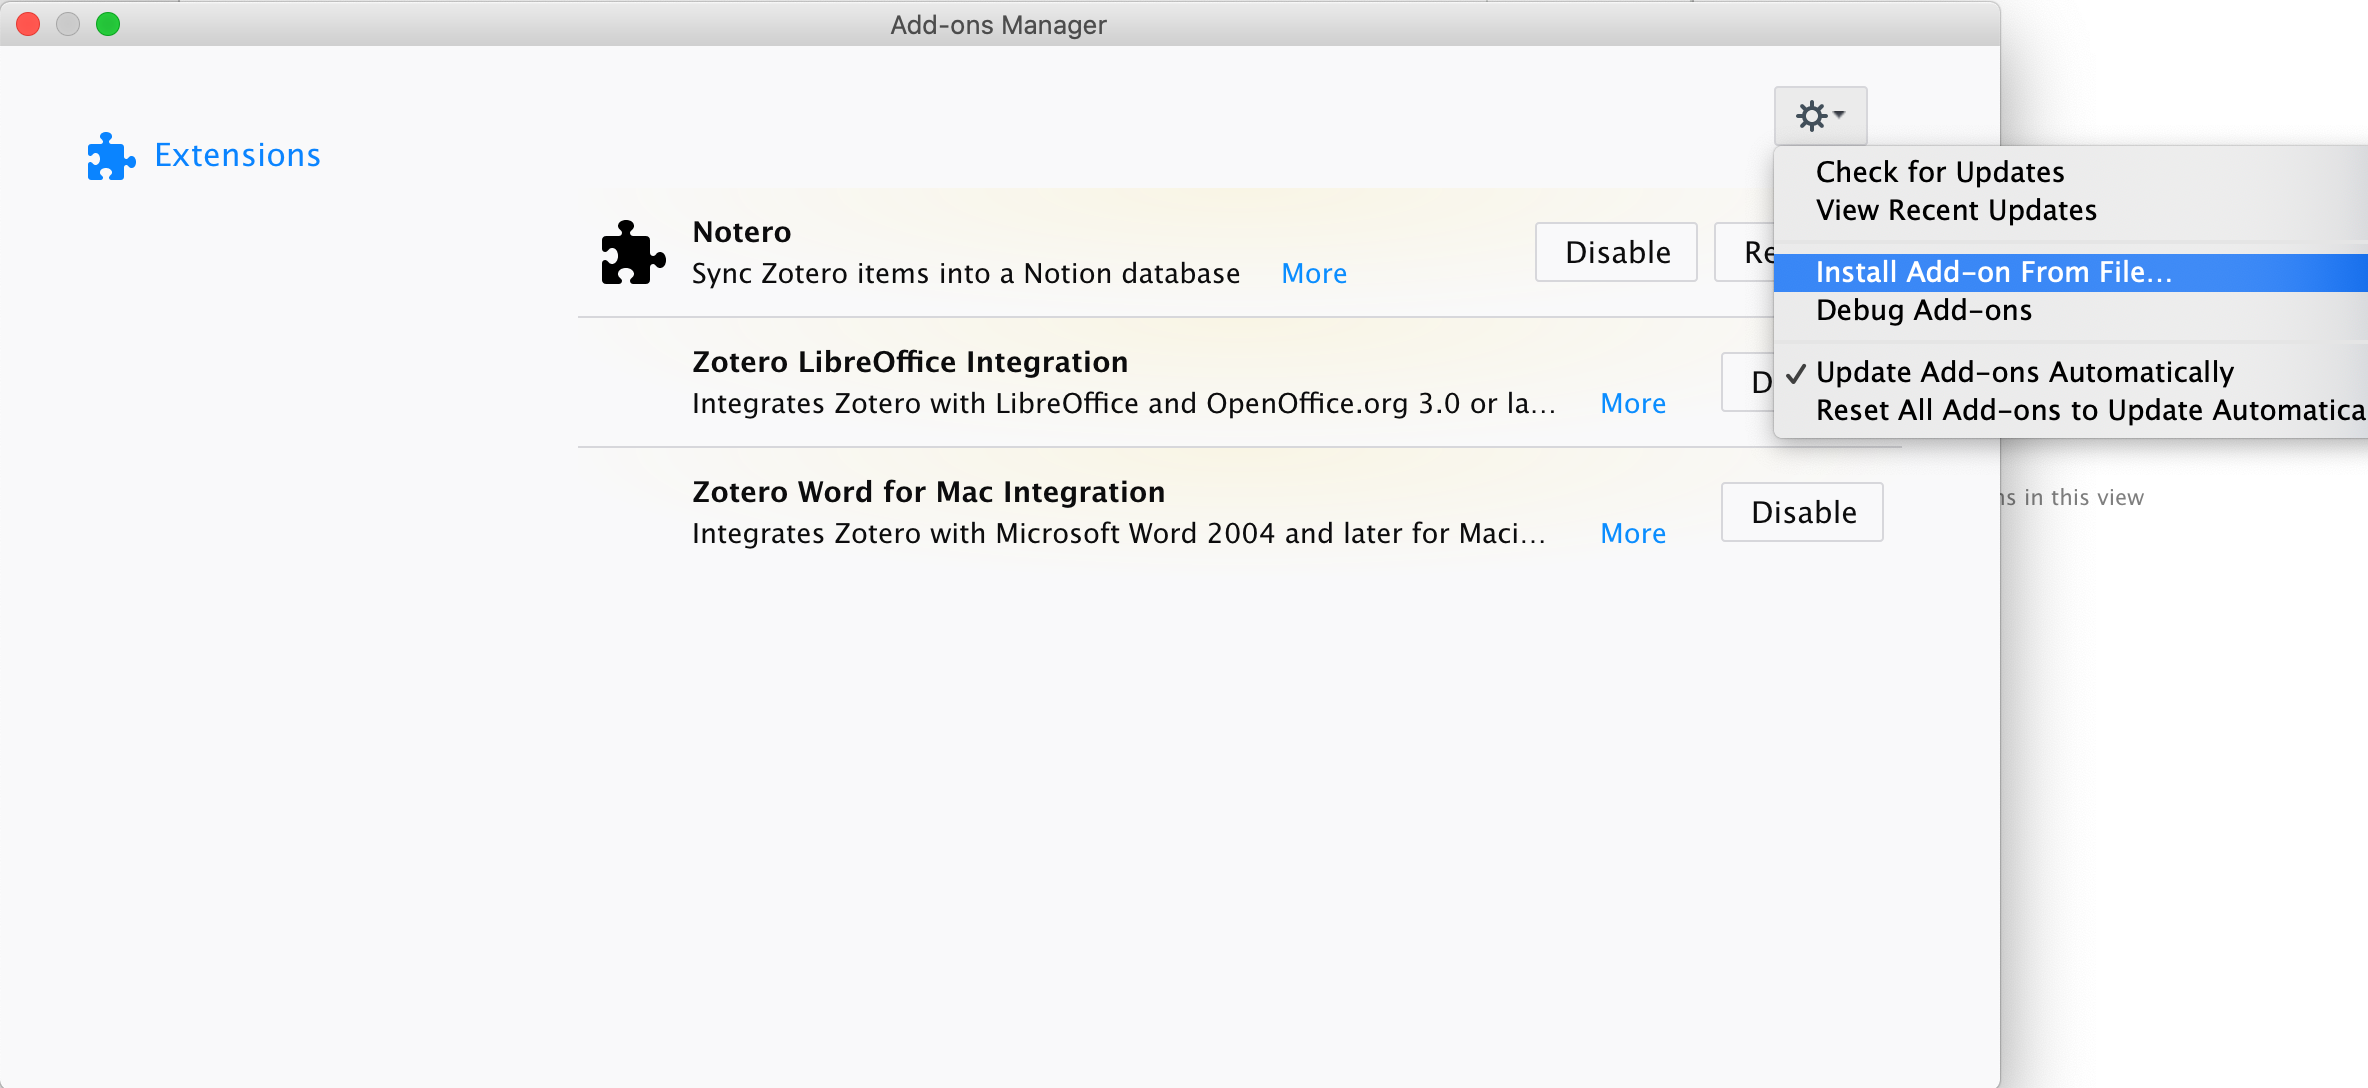The image size is (2368, 1088).
Task: Close the Add-ons Manager window
Action: pyautogui.click(x=28, y=24)
